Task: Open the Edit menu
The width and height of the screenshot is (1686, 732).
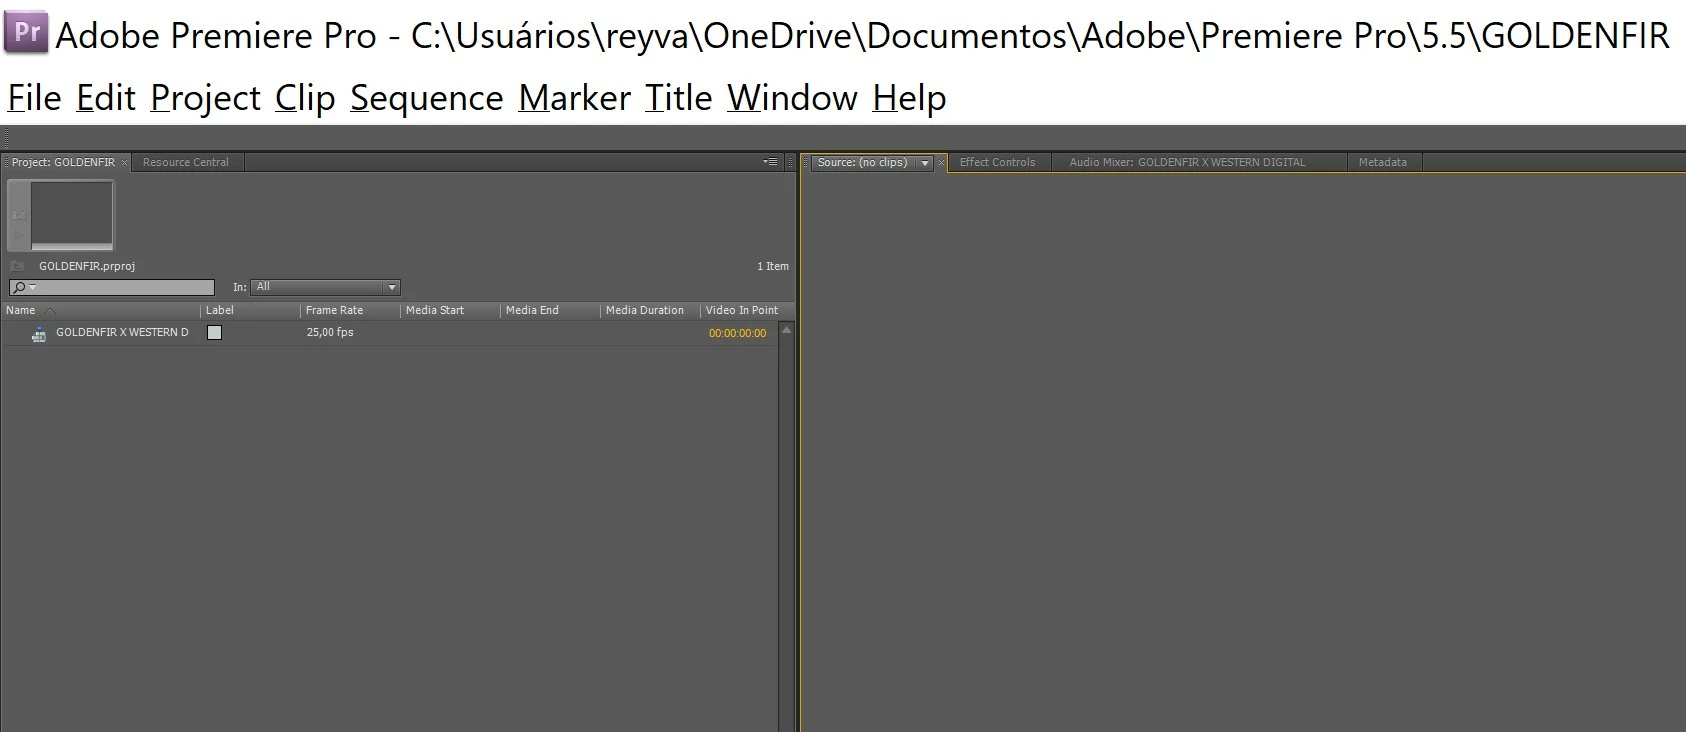Action: click(106, 98)
